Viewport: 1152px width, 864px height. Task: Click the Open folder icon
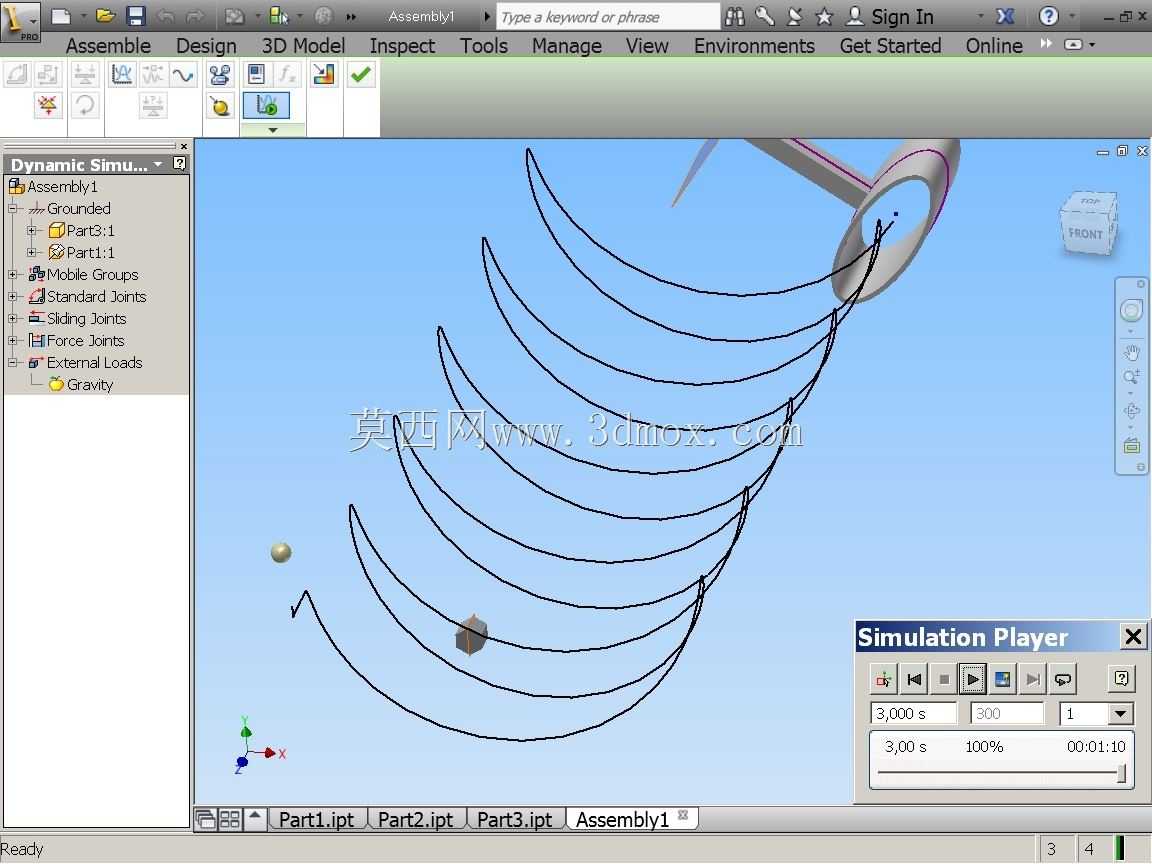pos(105,16)
